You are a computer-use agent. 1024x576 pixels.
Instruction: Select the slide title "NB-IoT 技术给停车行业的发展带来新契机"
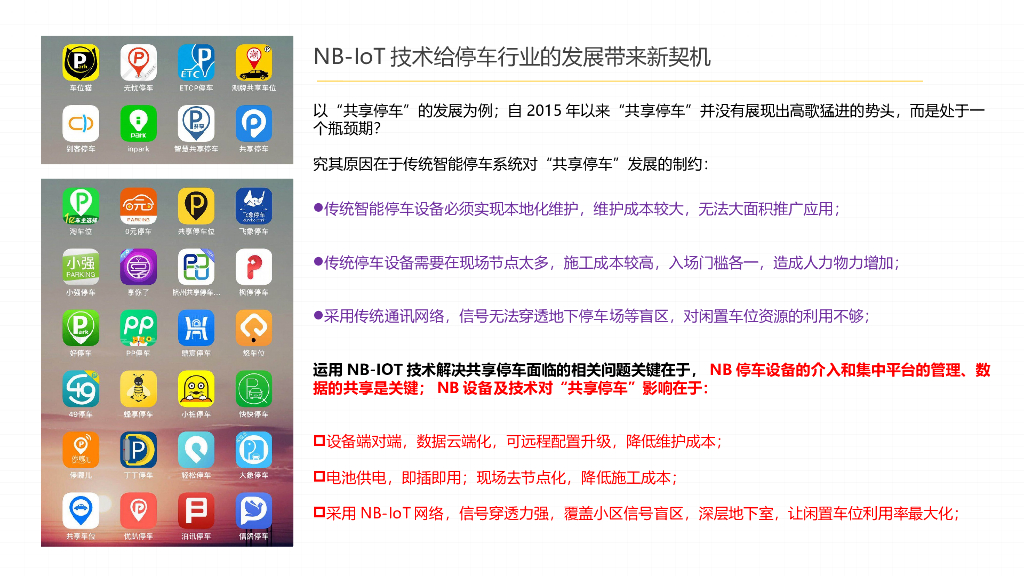click(511, 57)
